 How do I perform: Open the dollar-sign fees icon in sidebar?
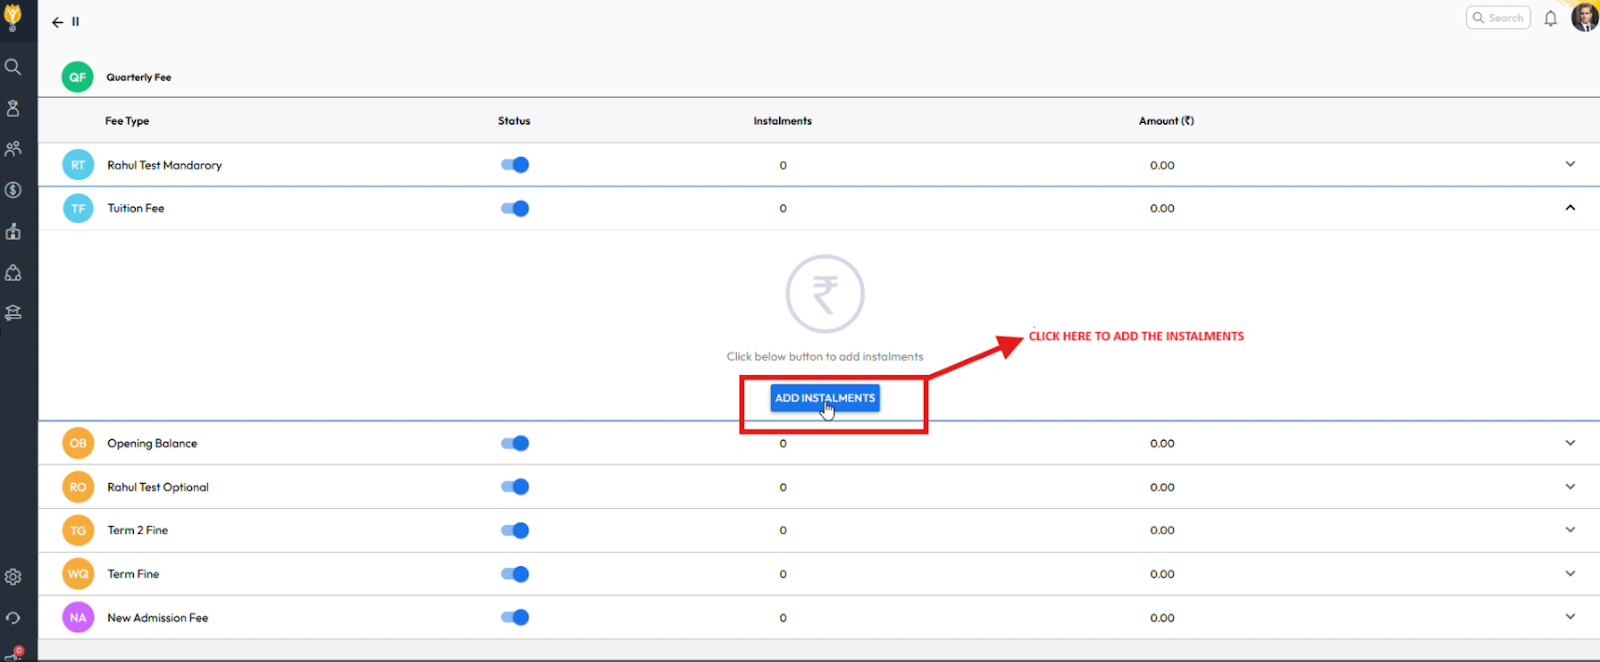(x=13, y=190)
